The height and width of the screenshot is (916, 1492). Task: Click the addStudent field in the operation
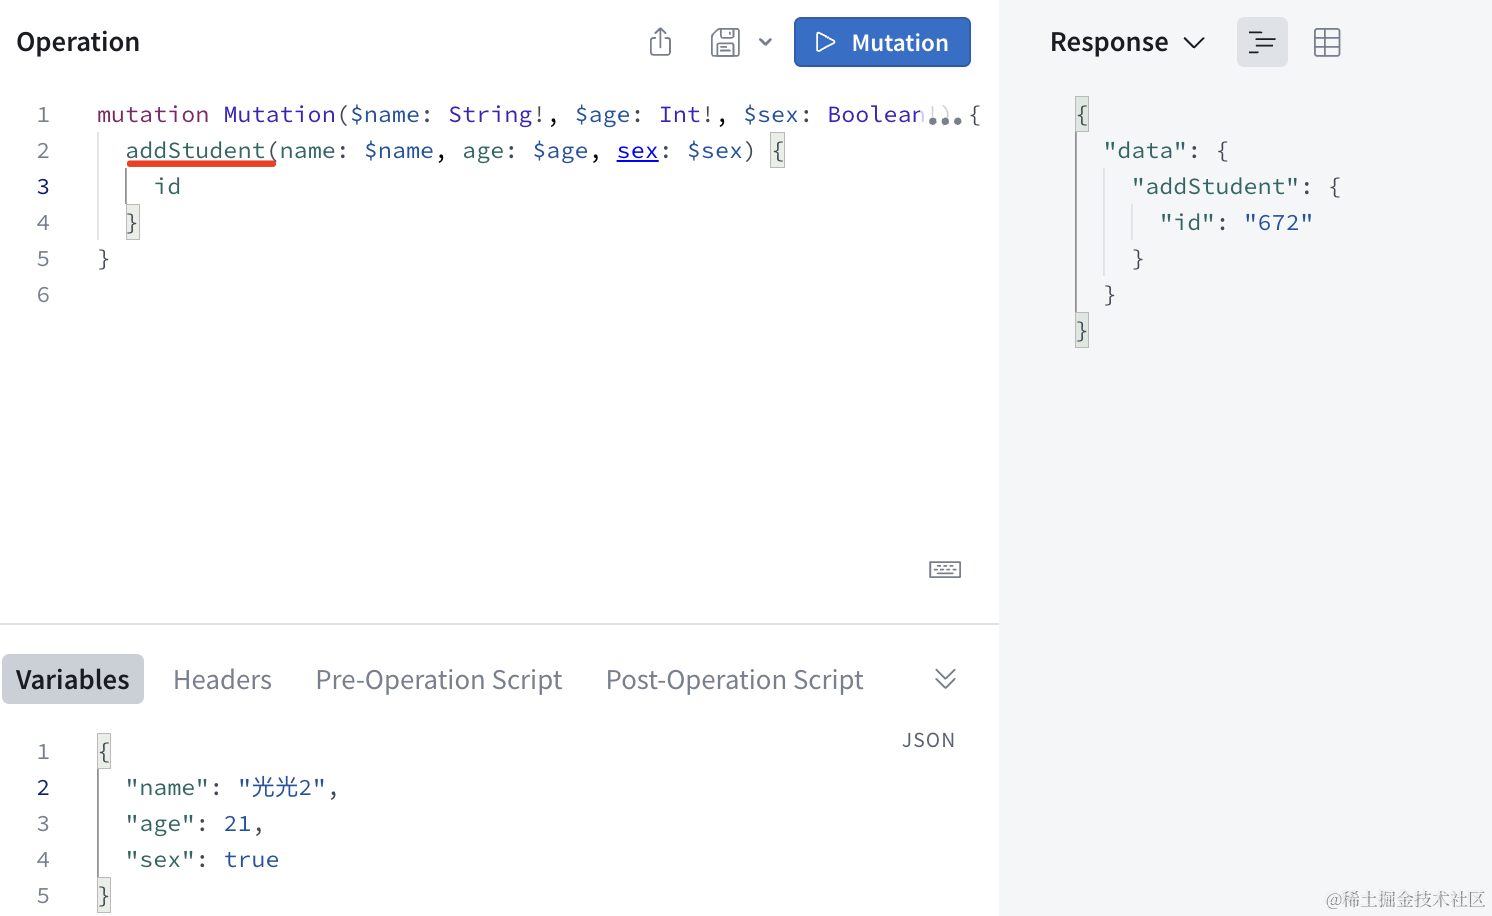(x=195, y=151)
